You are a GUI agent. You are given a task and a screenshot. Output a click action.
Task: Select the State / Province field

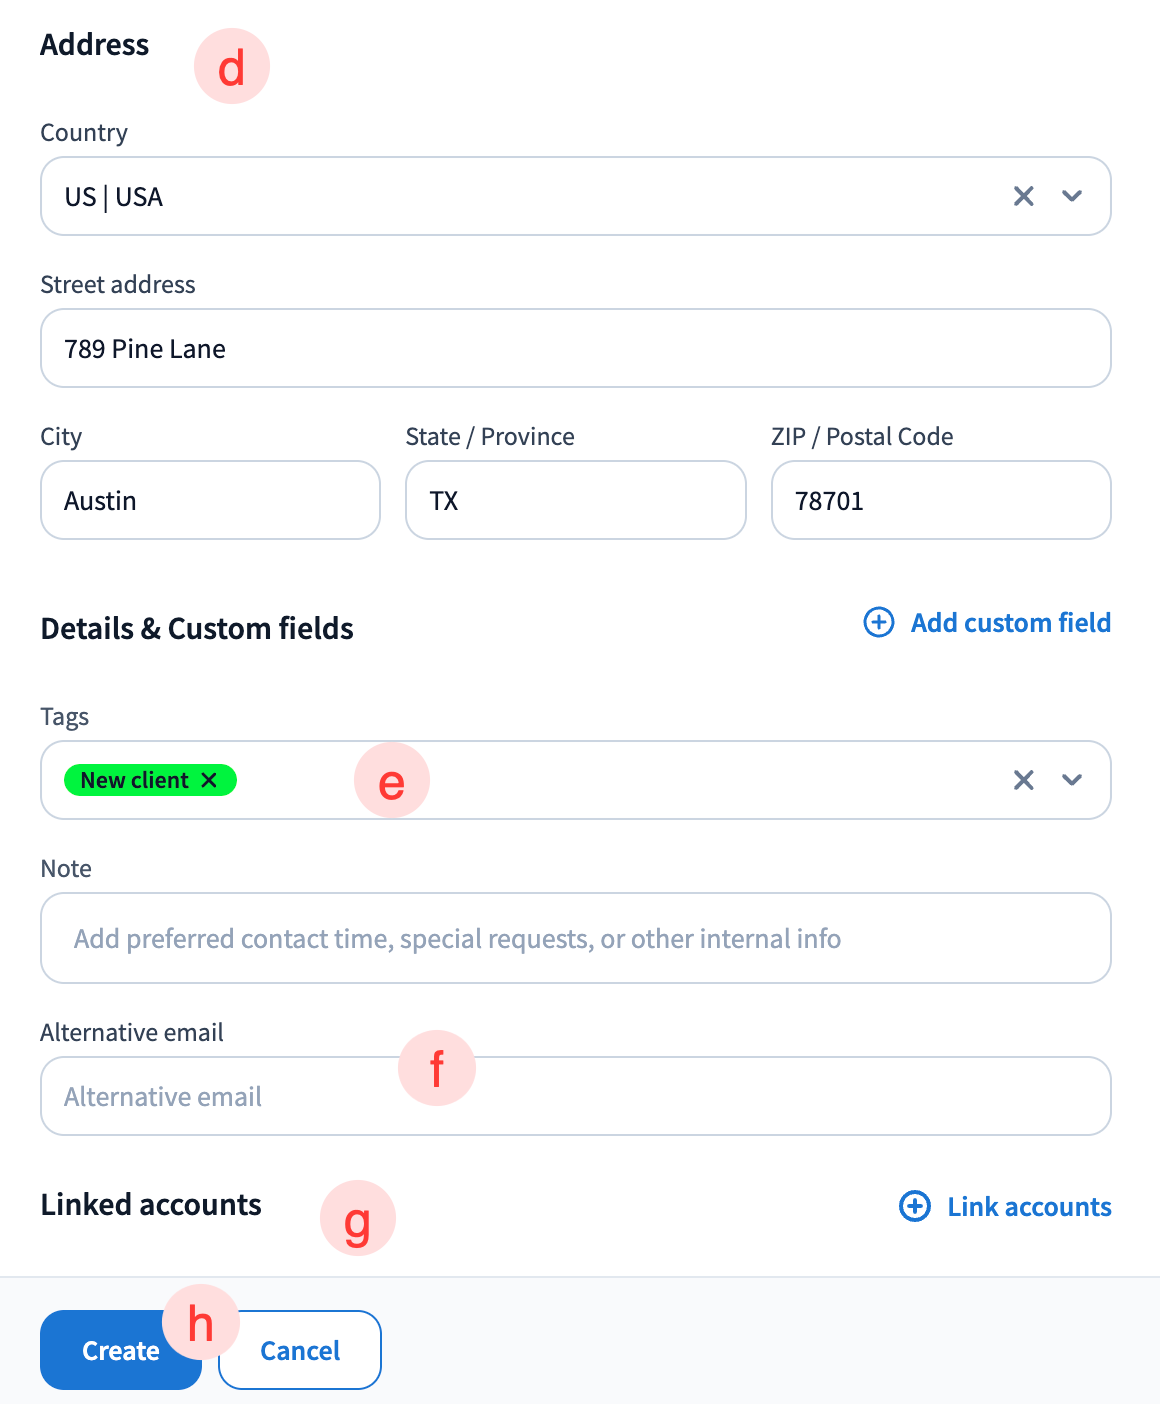[x=575, y=500]
